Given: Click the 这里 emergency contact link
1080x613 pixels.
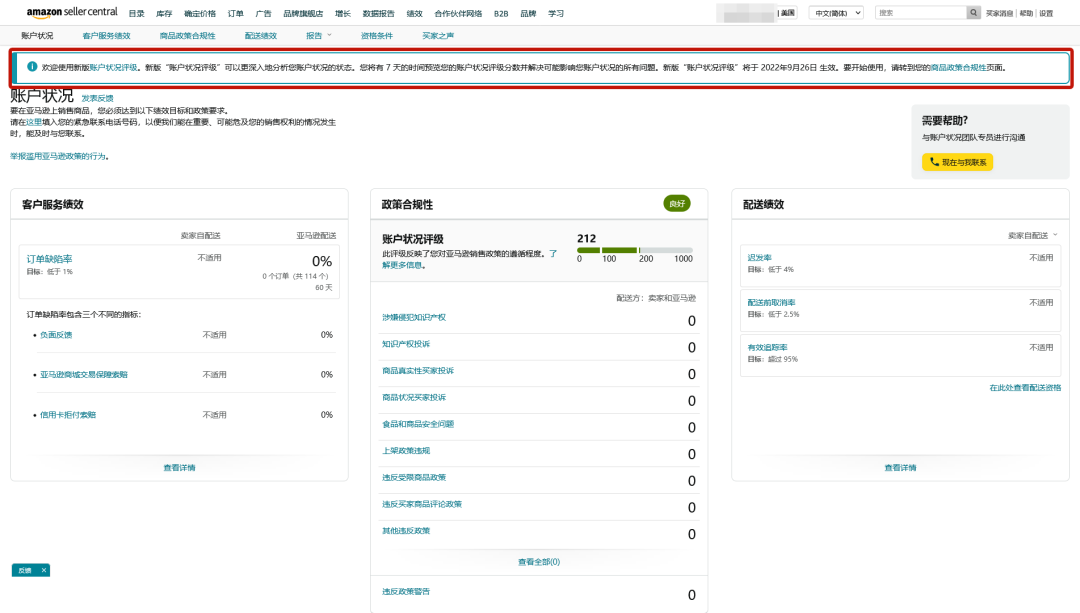Looking at the screenshot, I should pyautogui.click(x=34, y=122).
